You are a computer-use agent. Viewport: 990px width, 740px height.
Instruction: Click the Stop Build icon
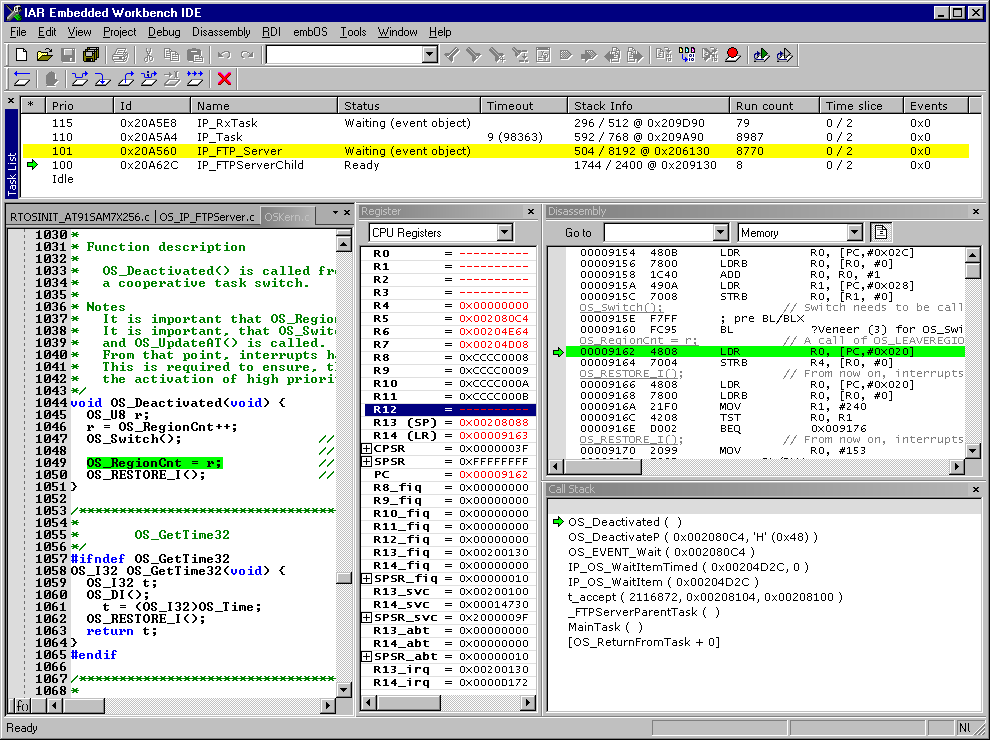pyautogui.click(x=710, y=56)
